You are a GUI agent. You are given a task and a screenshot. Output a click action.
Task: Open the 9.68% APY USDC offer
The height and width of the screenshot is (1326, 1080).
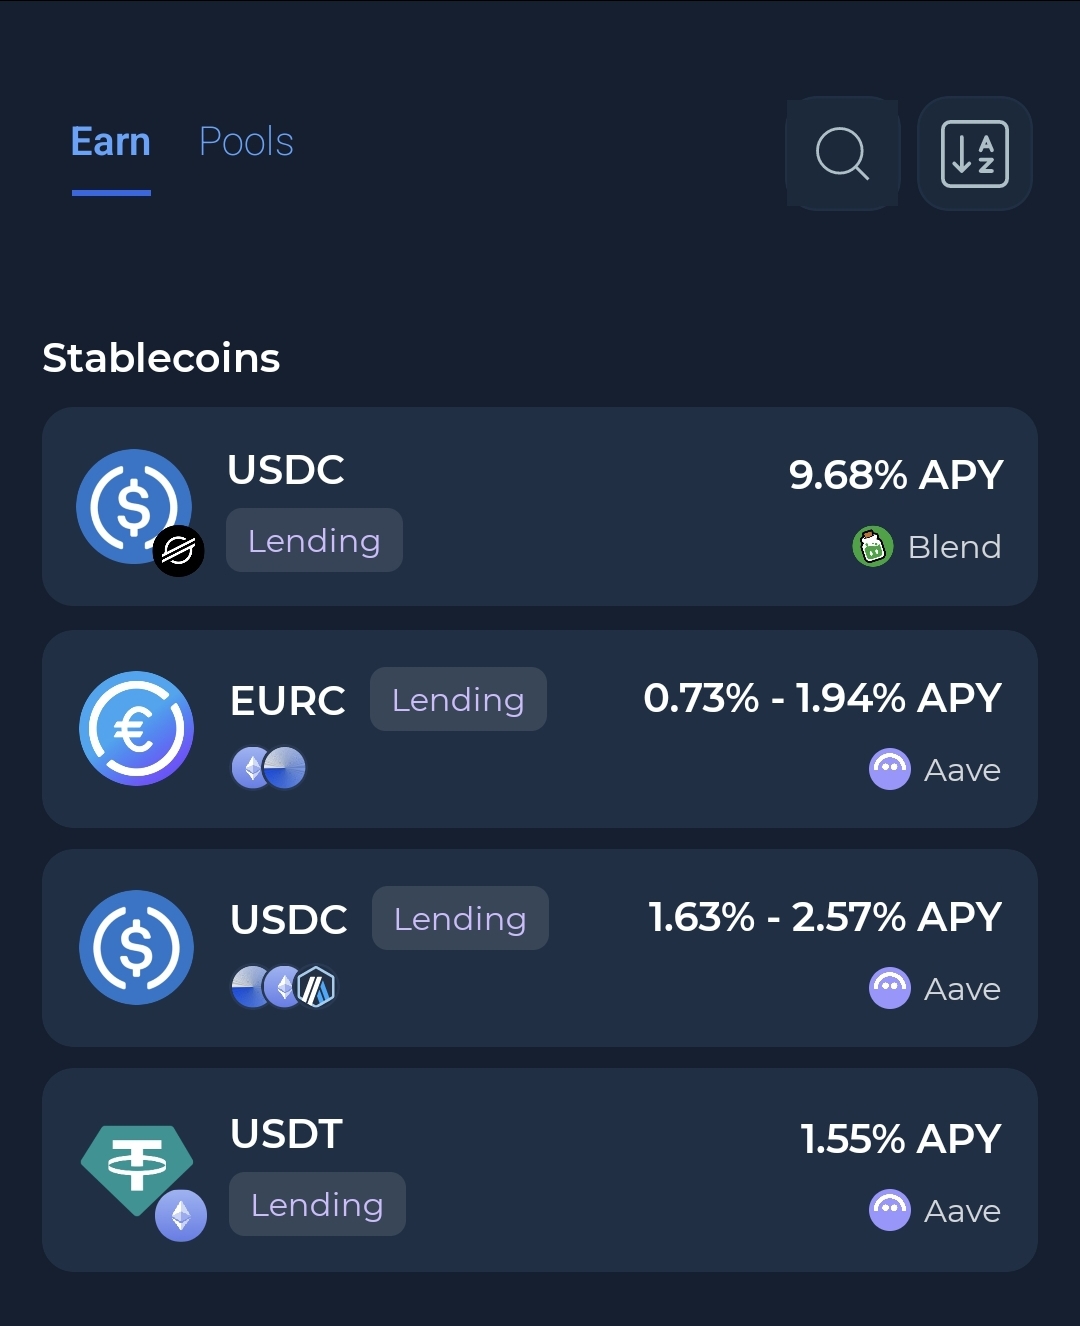tap(896, 475)
